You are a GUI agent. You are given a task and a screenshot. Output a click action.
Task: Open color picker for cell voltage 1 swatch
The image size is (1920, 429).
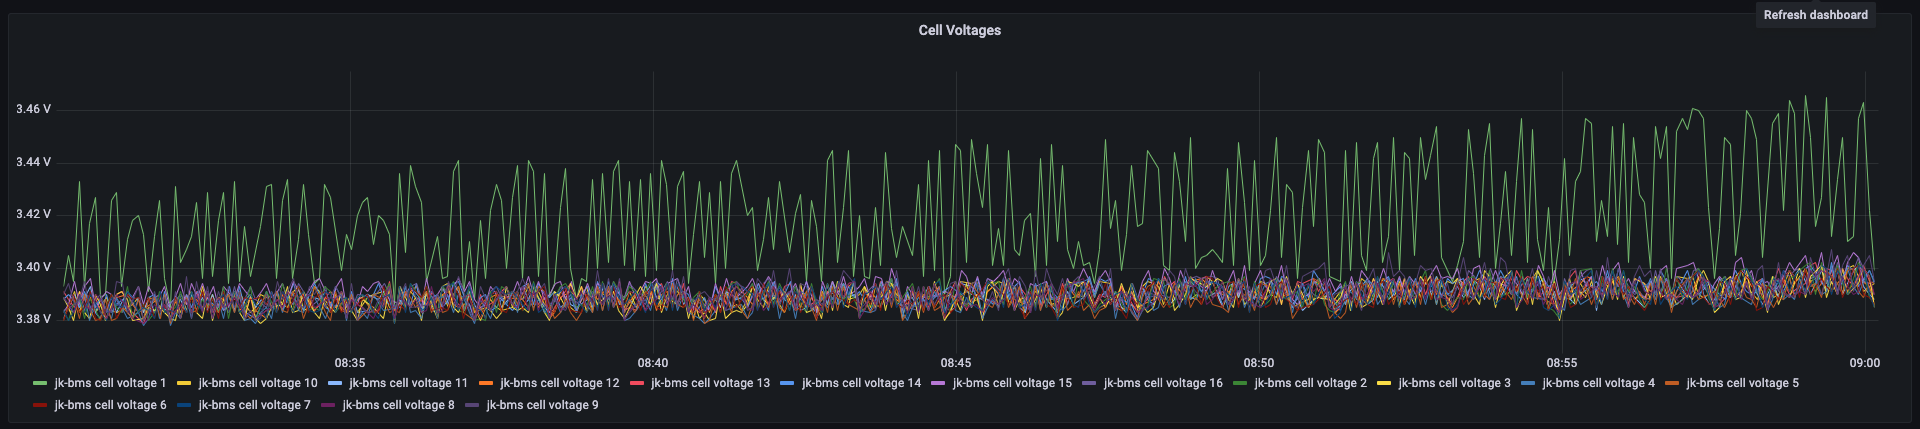tap(40, 383)
